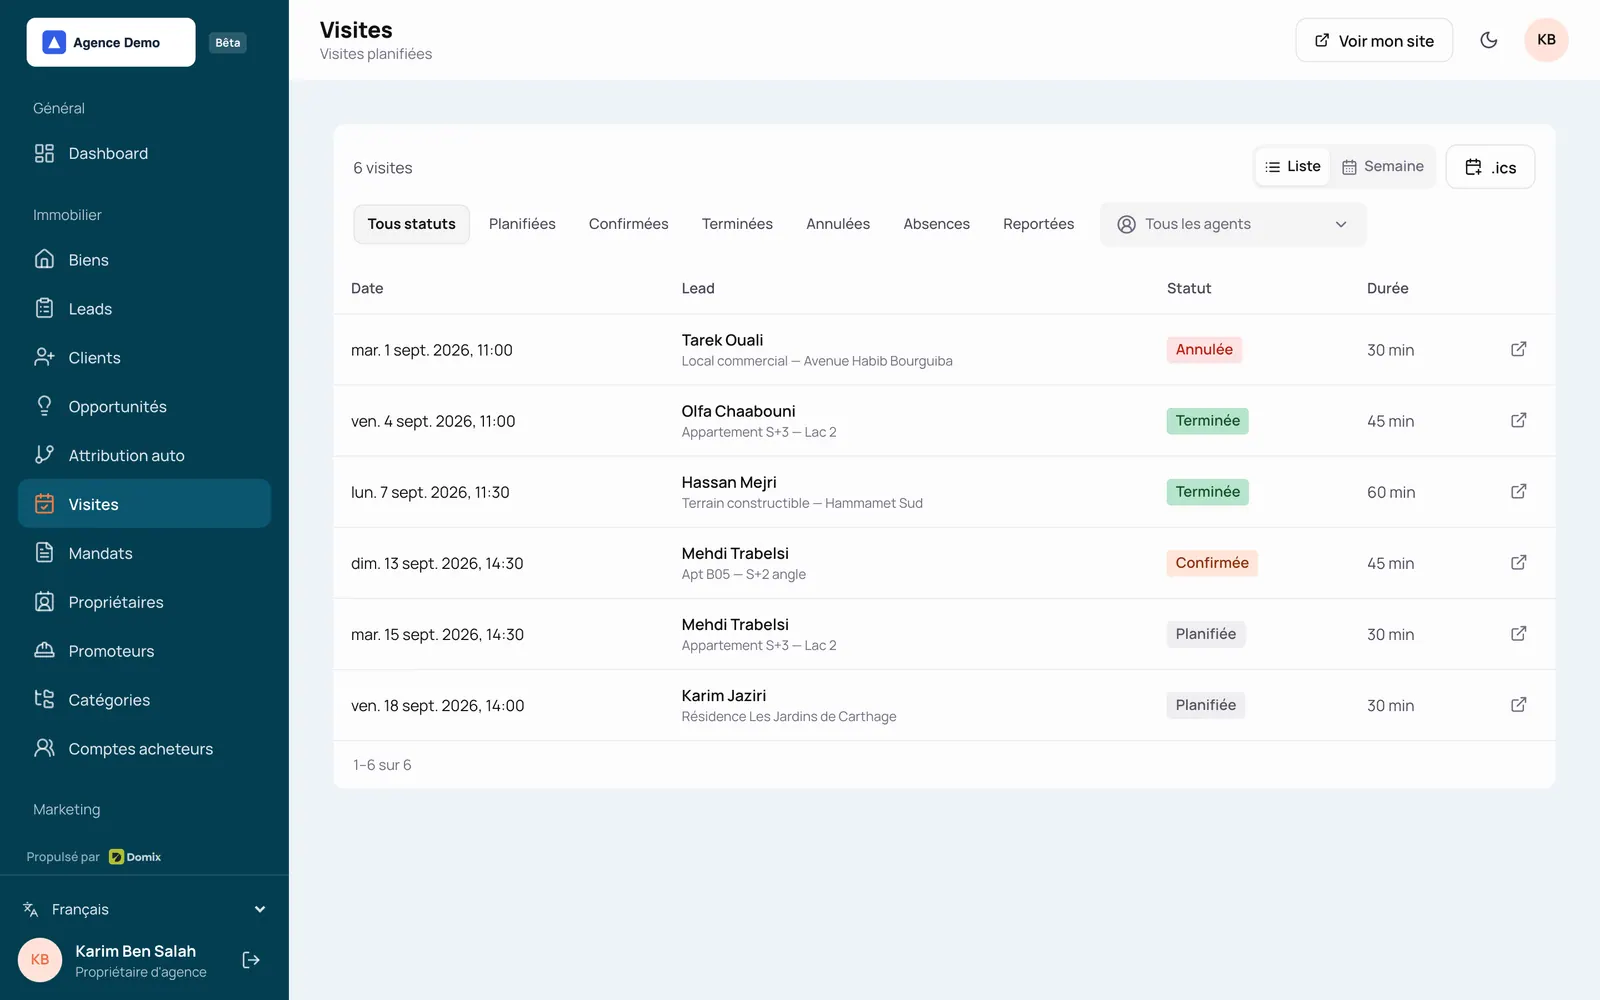Screen dimensions: 1600x1000
Task: Click the logout icon beside Karim Ben Salah
Action: tap(251, 960)
